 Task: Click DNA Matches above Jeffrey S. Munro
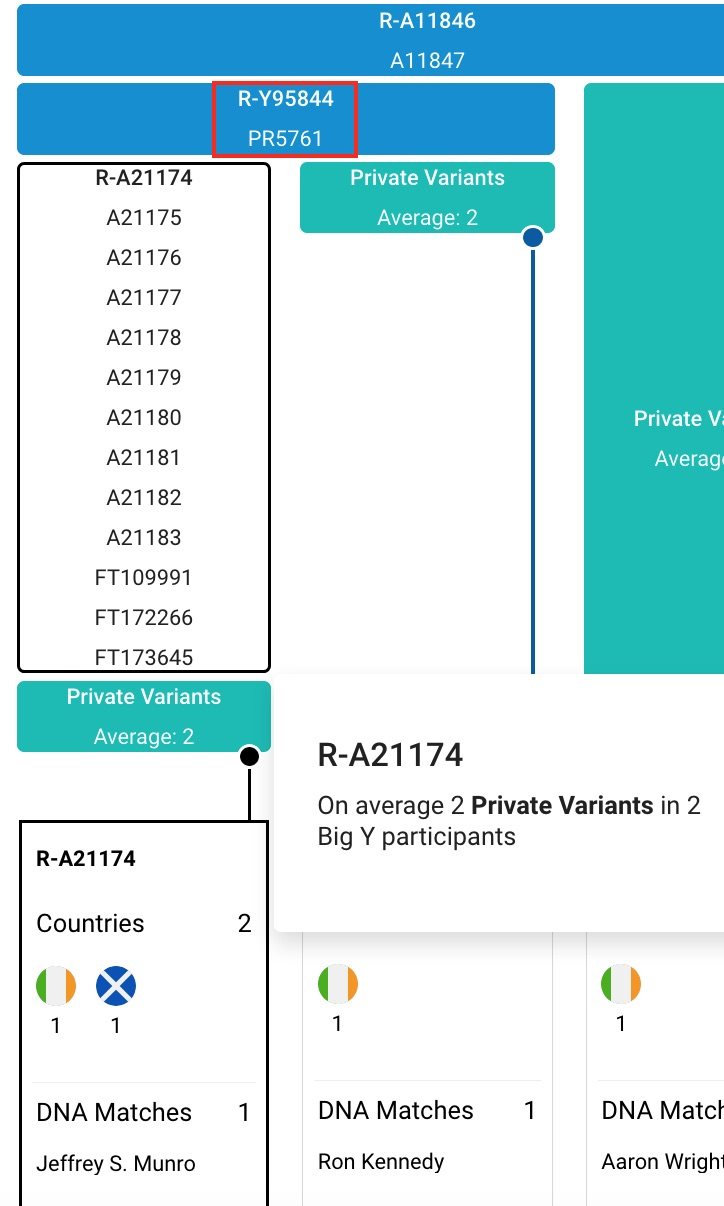click(114, 1113)
